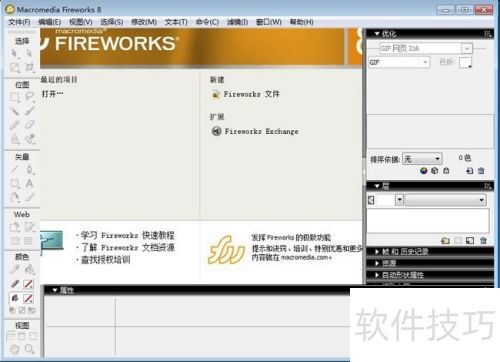Open the 文本(T) menu

click(x=176, y=22)
